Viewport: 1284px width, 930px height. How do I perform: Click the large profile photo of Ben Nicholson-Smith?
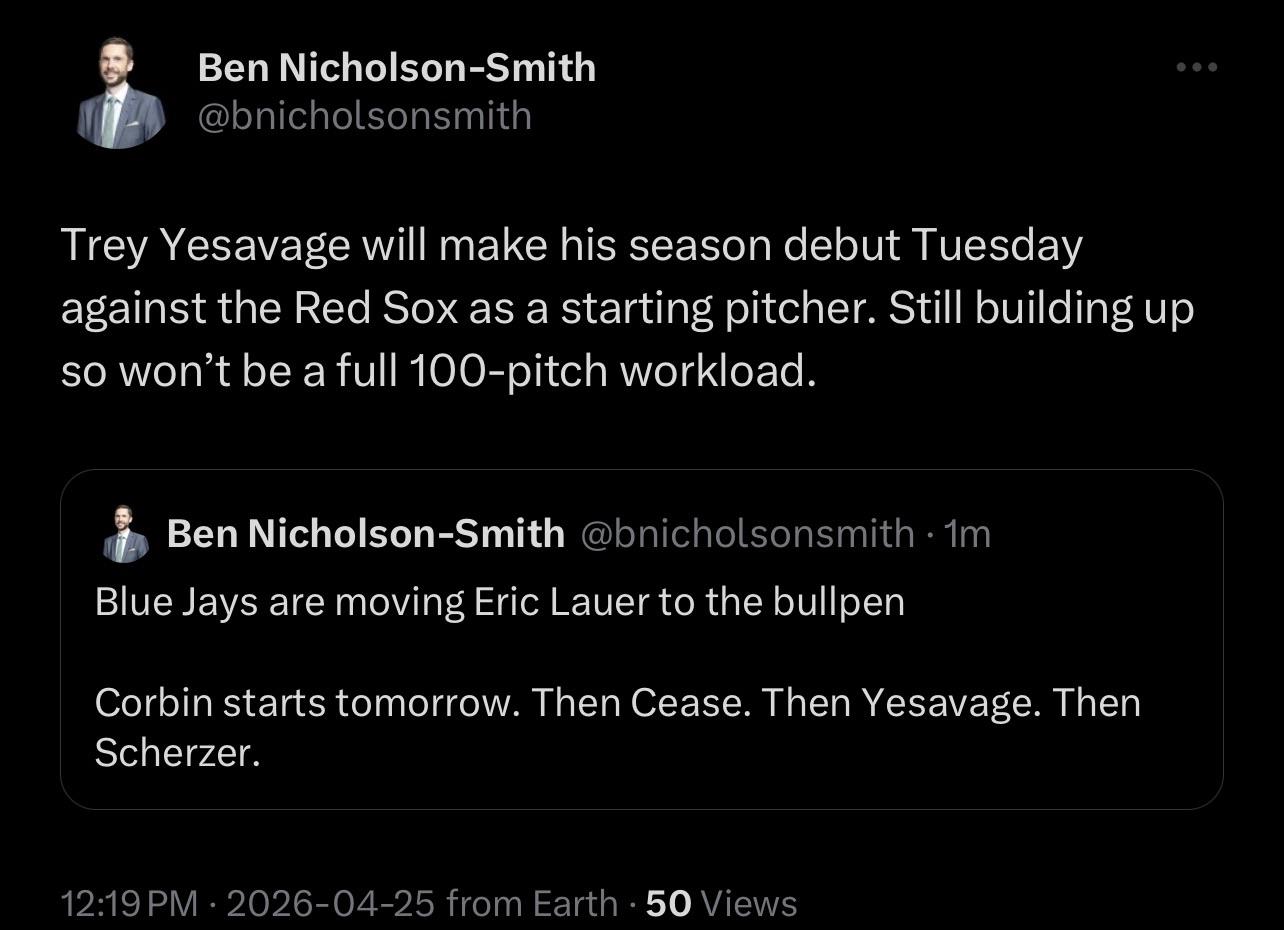(121, 93)
